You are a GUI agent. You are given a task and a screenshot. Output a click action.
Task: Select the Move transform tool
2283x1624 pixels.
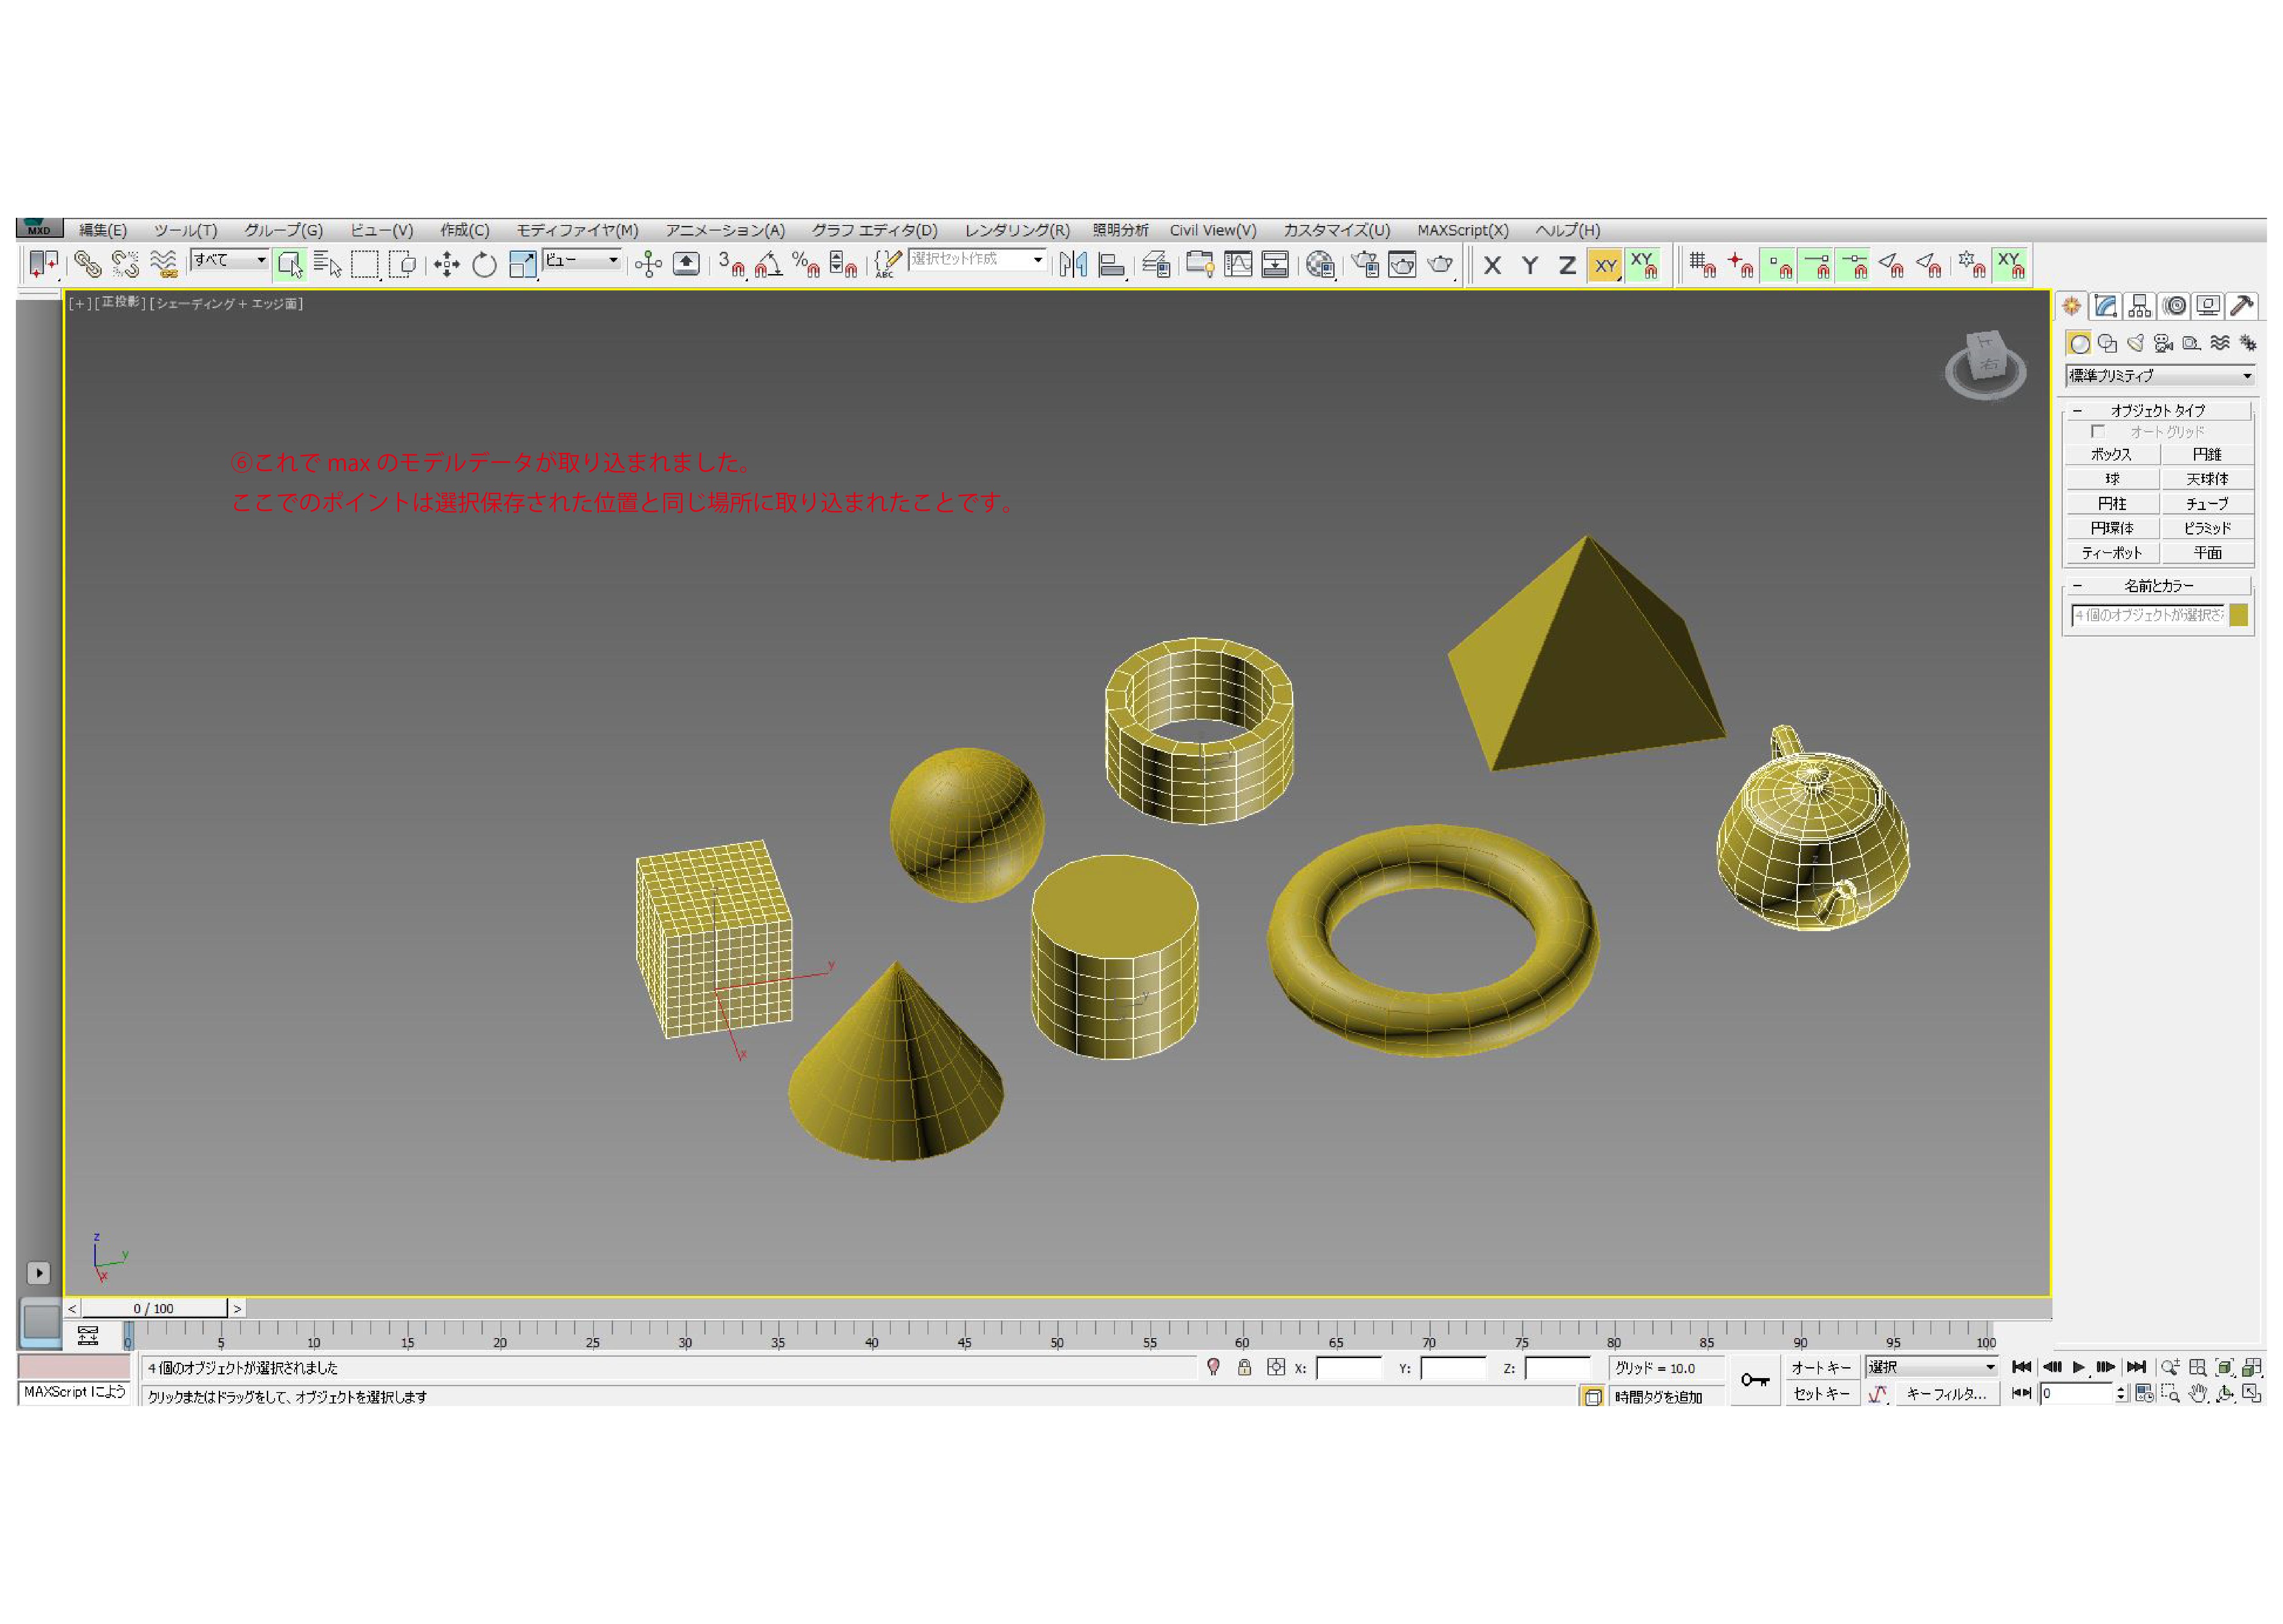click(446, 264)
